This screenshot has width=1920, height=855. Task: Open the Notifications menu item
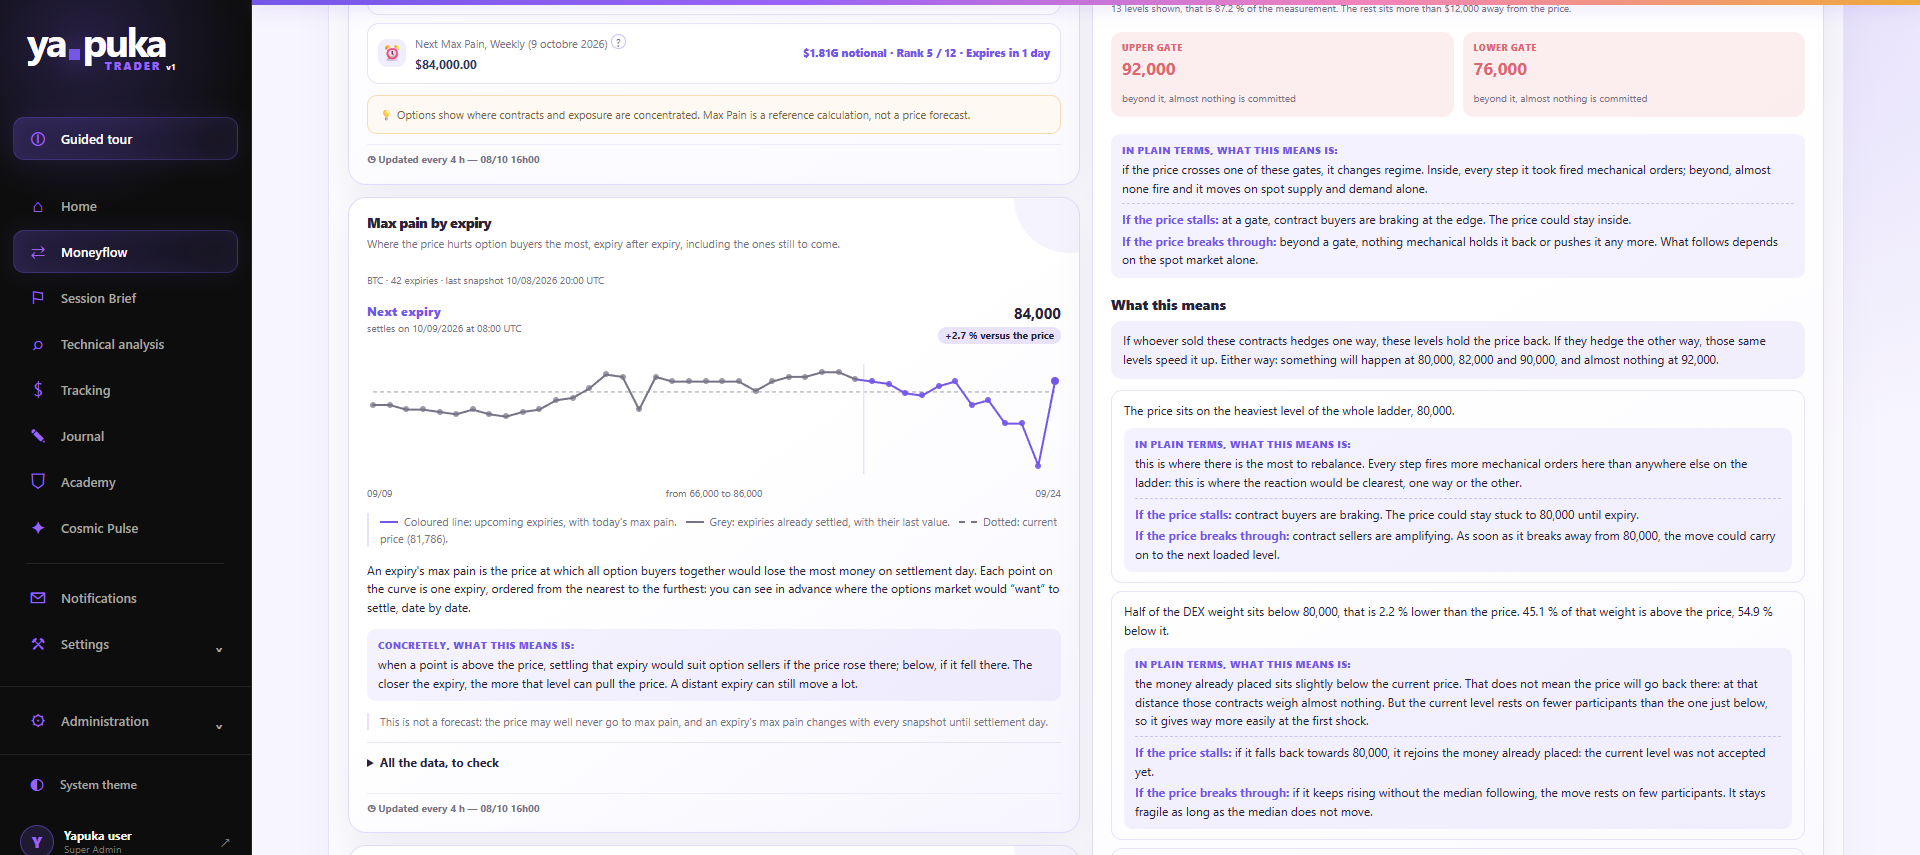125,598
